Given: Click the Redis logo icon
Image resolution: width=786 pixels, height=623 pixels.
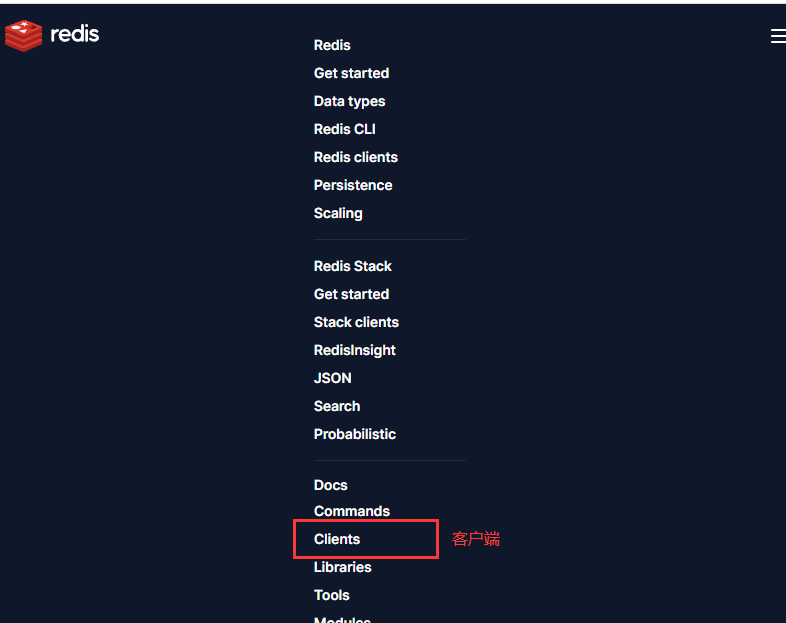Looking at the screenshot, I should [23, 36].
